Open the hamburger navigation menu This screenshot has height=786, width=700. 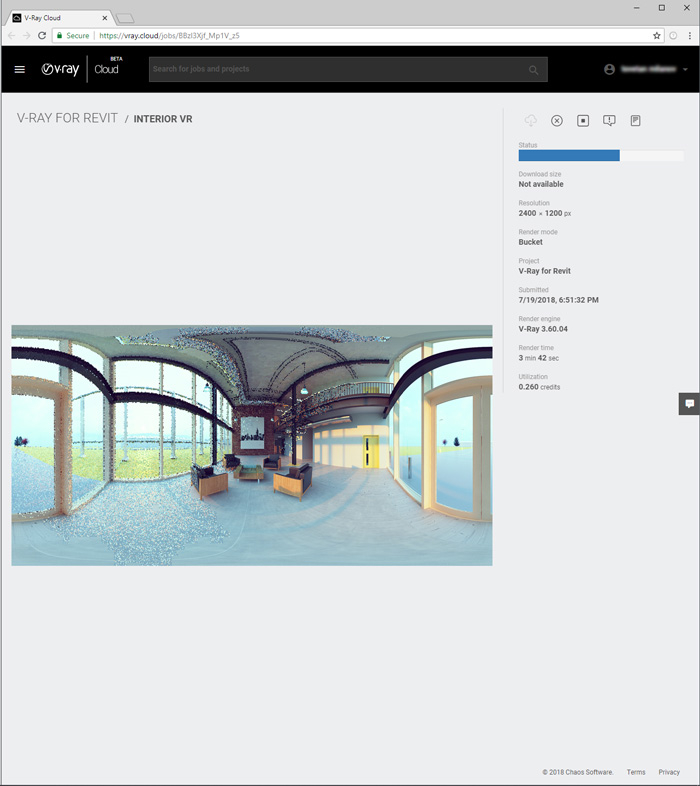19,69
